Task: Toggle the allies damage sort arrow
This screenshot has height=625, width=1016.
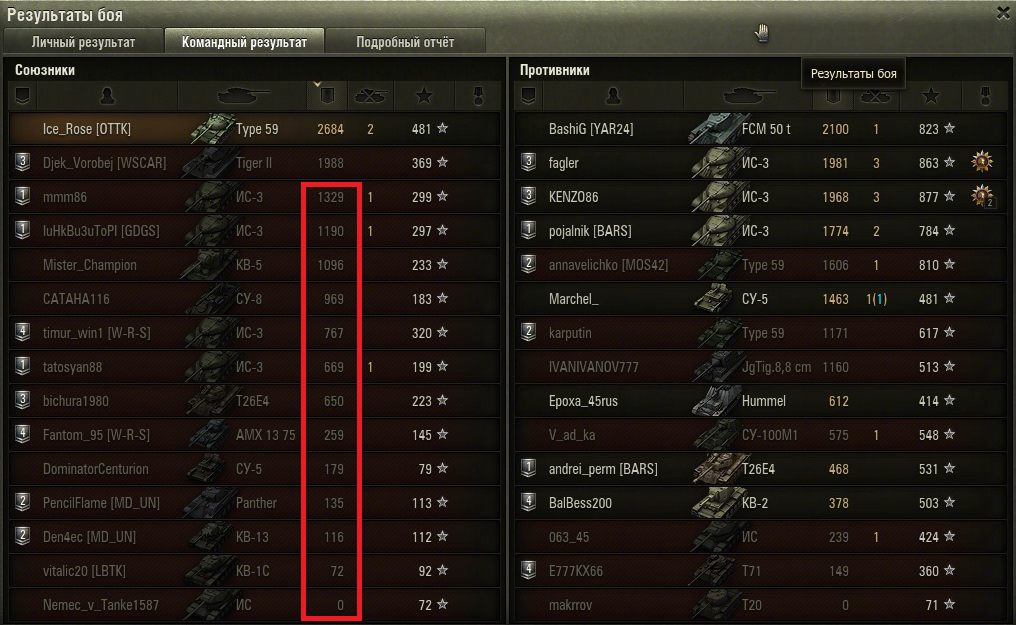Action: point(317,84)
